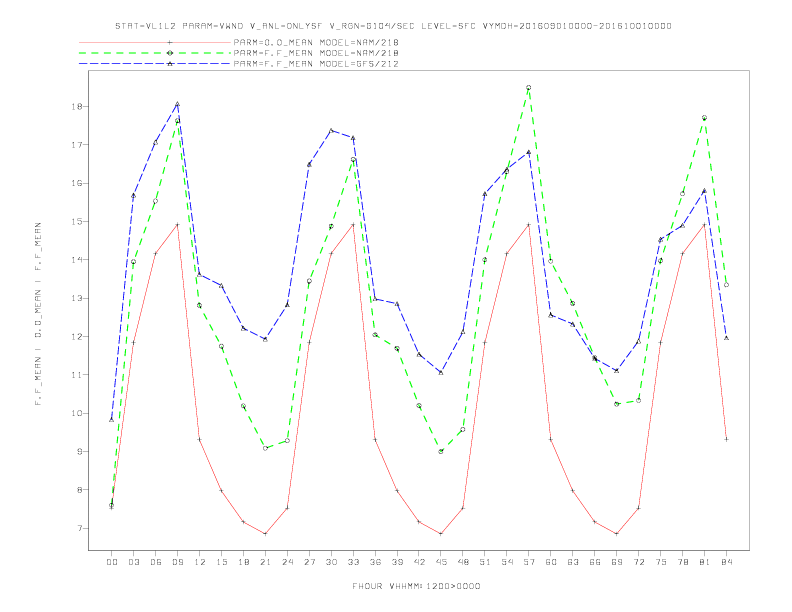Click the vertical y-axis title F.F_MEAN | O.O_MEAN

click(x=38, y=314)
